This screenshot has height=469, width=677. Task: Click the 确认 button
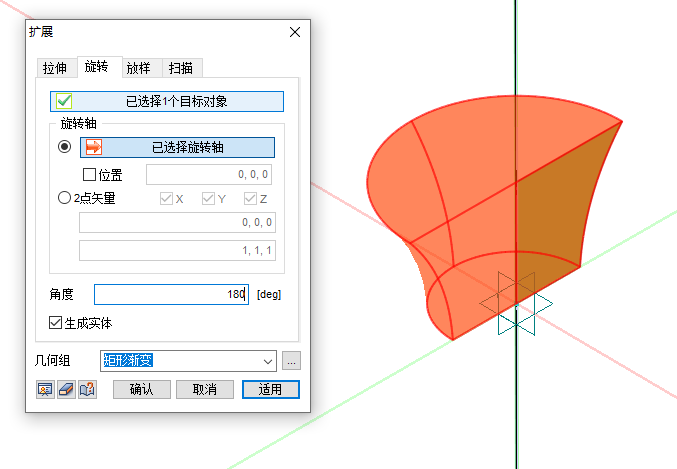[142, 390]
